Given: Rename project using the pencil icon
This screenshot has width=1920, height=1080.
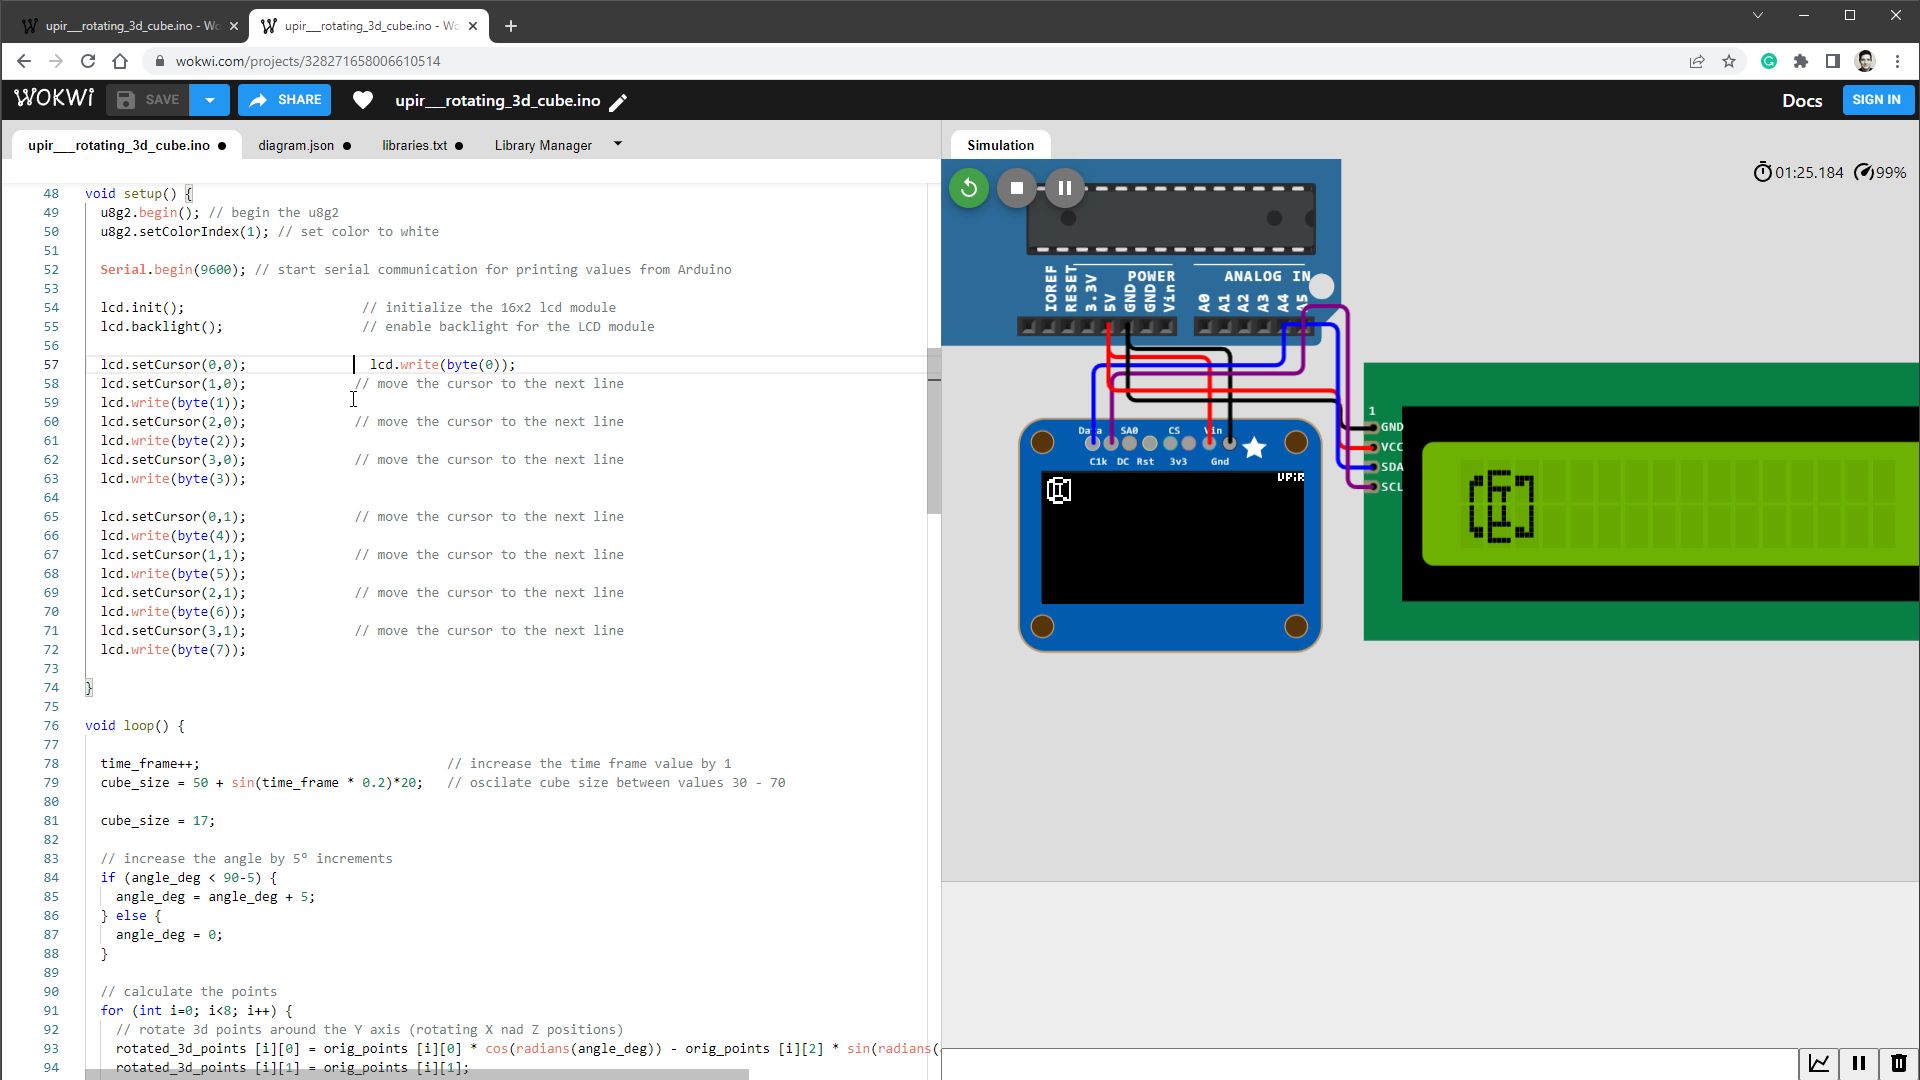Looking at the screenshot, I should coord(618,101).
